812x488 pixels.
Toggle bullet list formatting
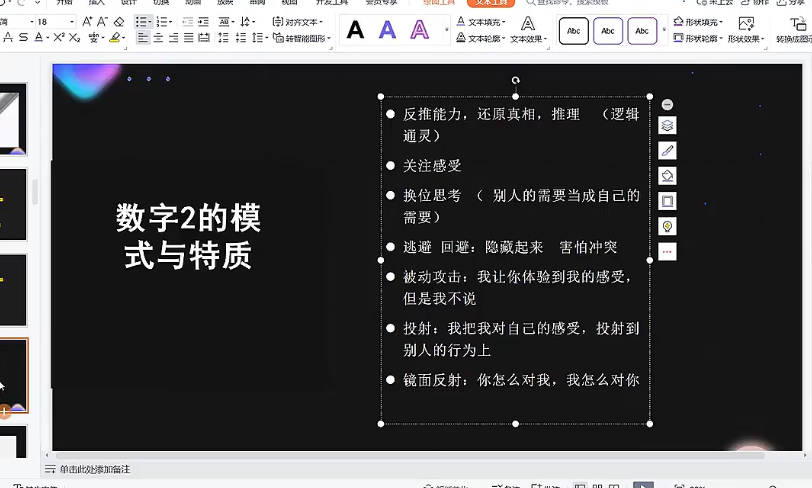[143, 21]
